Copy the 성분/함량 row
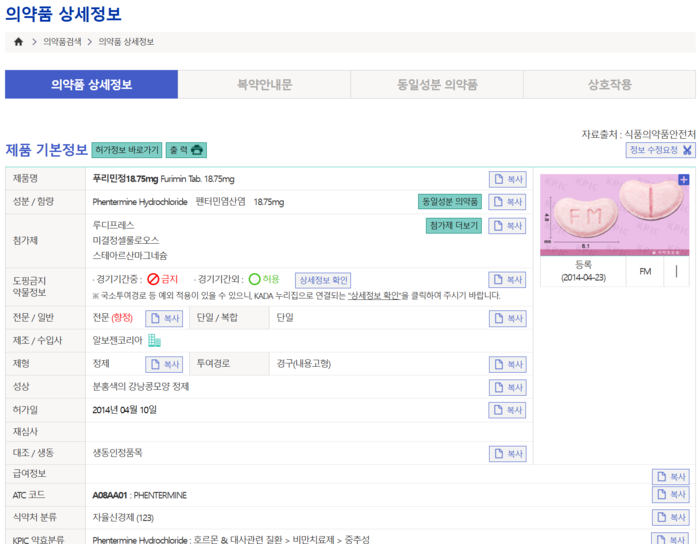Image resolution: width=700 pixels, height=544 pixels. (507, 202)
